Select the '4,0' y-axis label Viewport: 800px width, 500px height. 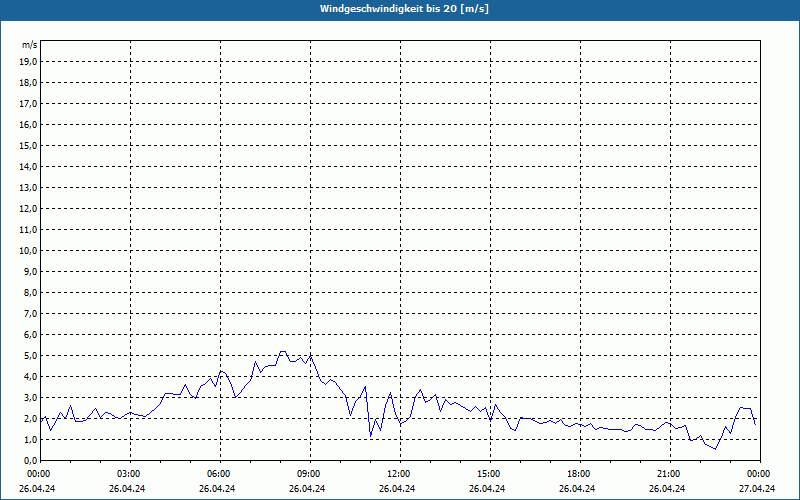(x=30, y=376)
